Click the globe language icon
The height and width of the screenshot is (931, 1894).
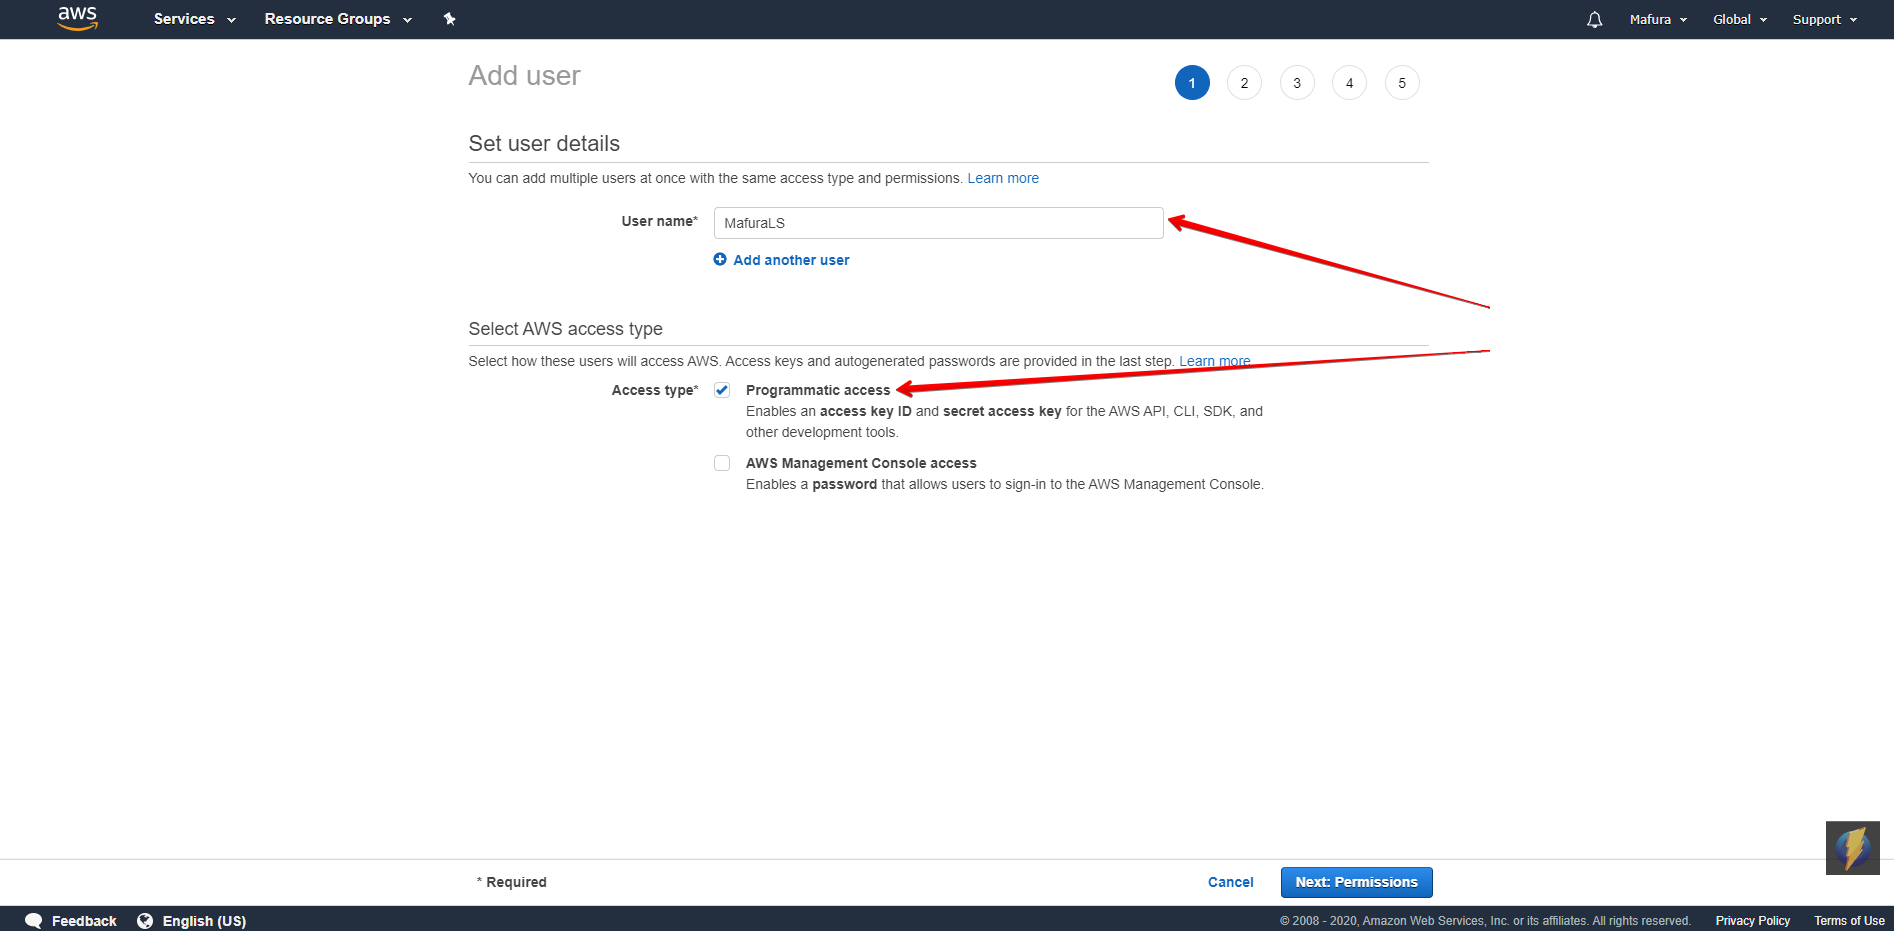(x=145, y=921)
